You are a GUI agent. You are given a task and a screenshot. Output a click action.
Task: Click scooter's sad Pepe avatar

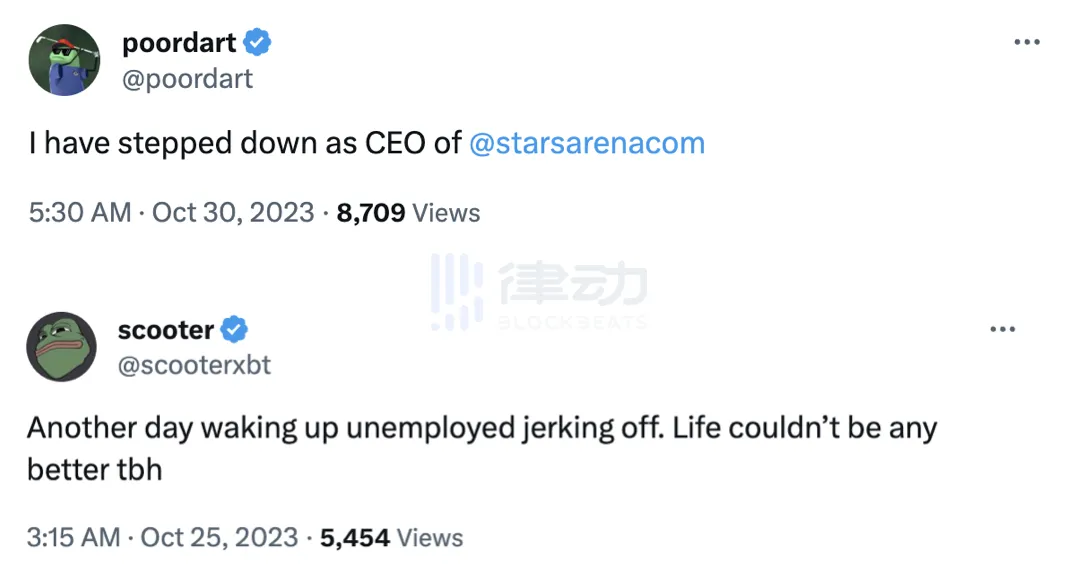click(x=61, y=347)
